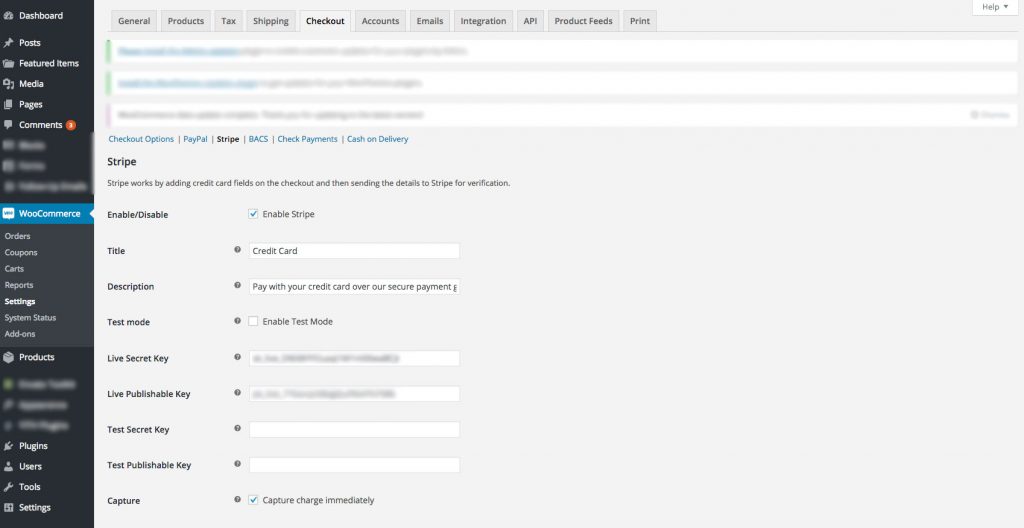
Task: Switch to the General tab
Action: tap(134, 21)
